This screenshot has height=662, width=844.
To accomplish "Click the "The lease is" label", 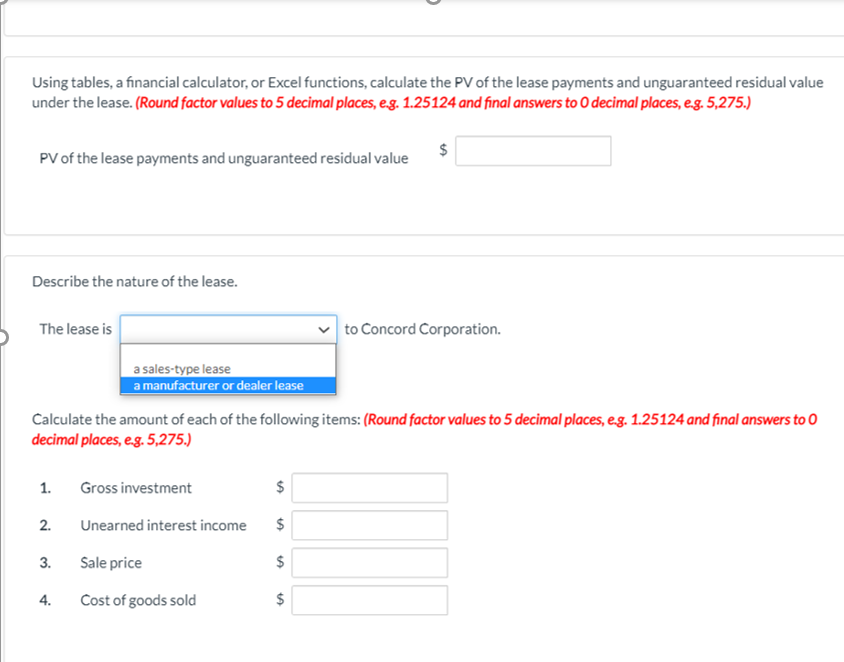I will (75, 329).
